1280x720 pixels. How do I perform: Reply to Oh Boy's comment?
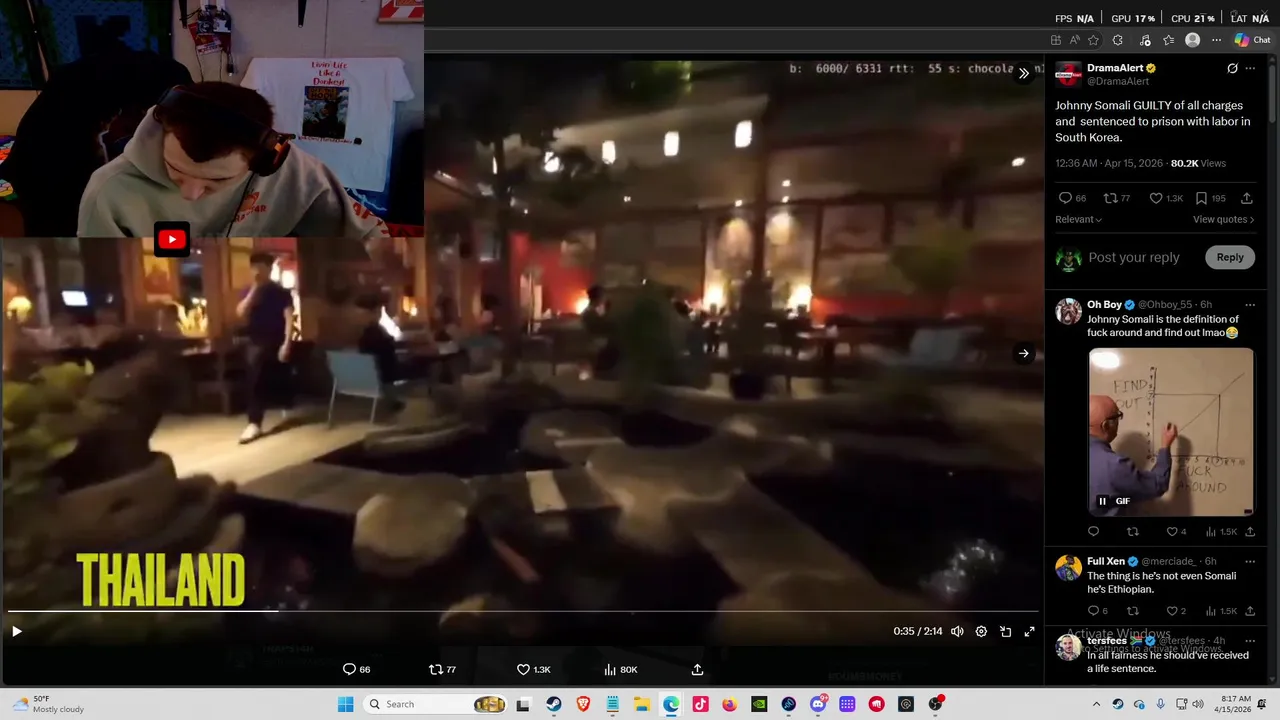coord(1093,531)
